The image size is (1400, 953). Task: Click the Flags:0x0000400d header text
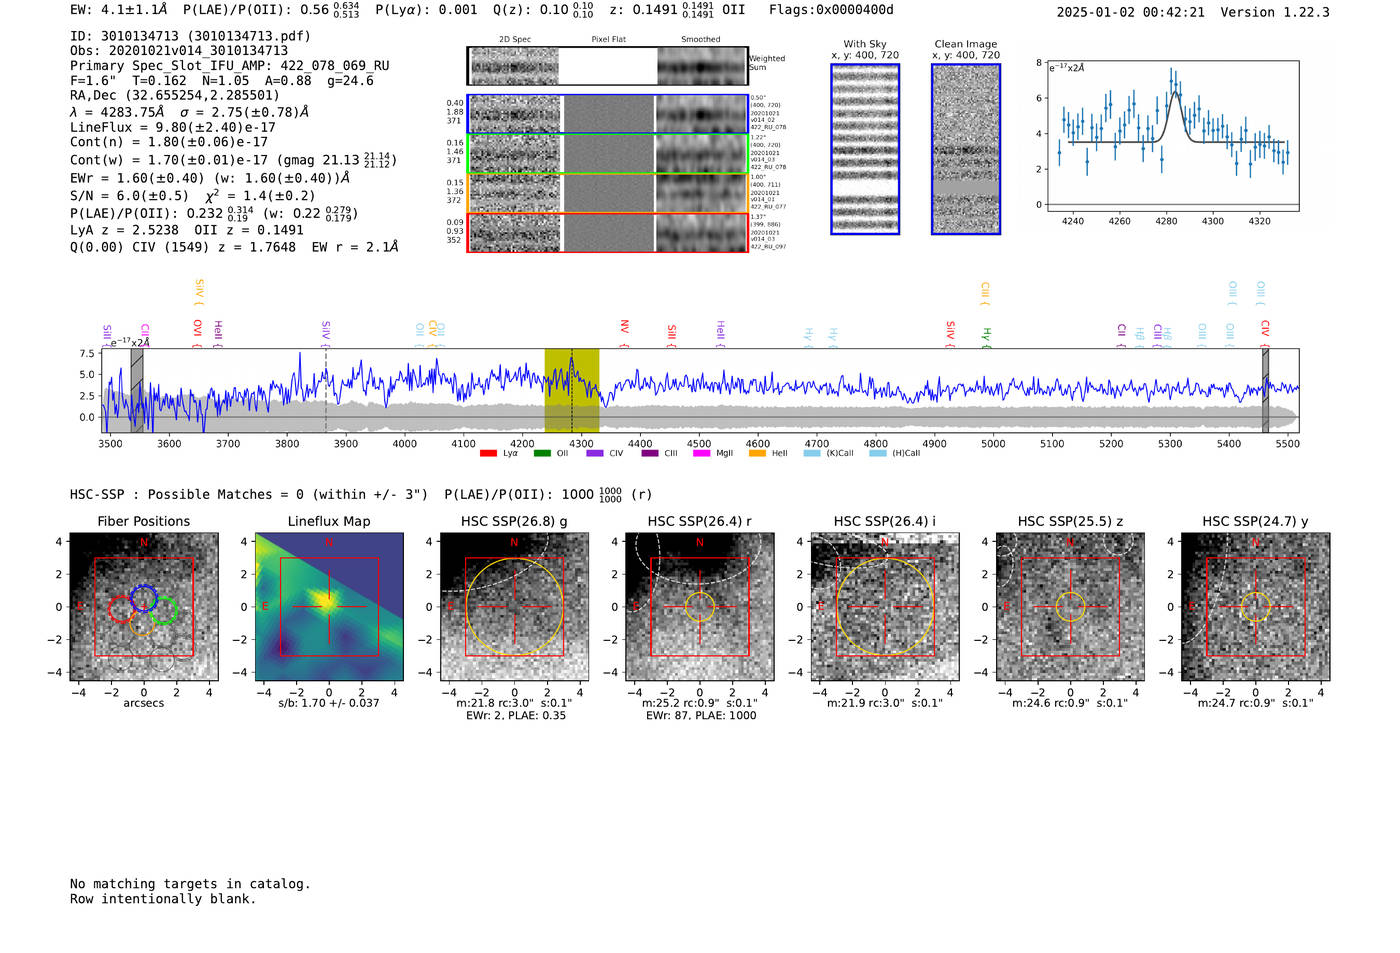831,10
